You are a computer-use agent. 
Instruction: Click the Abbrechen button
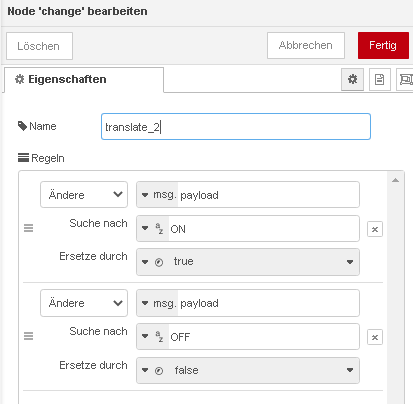(x=306, y=45)
